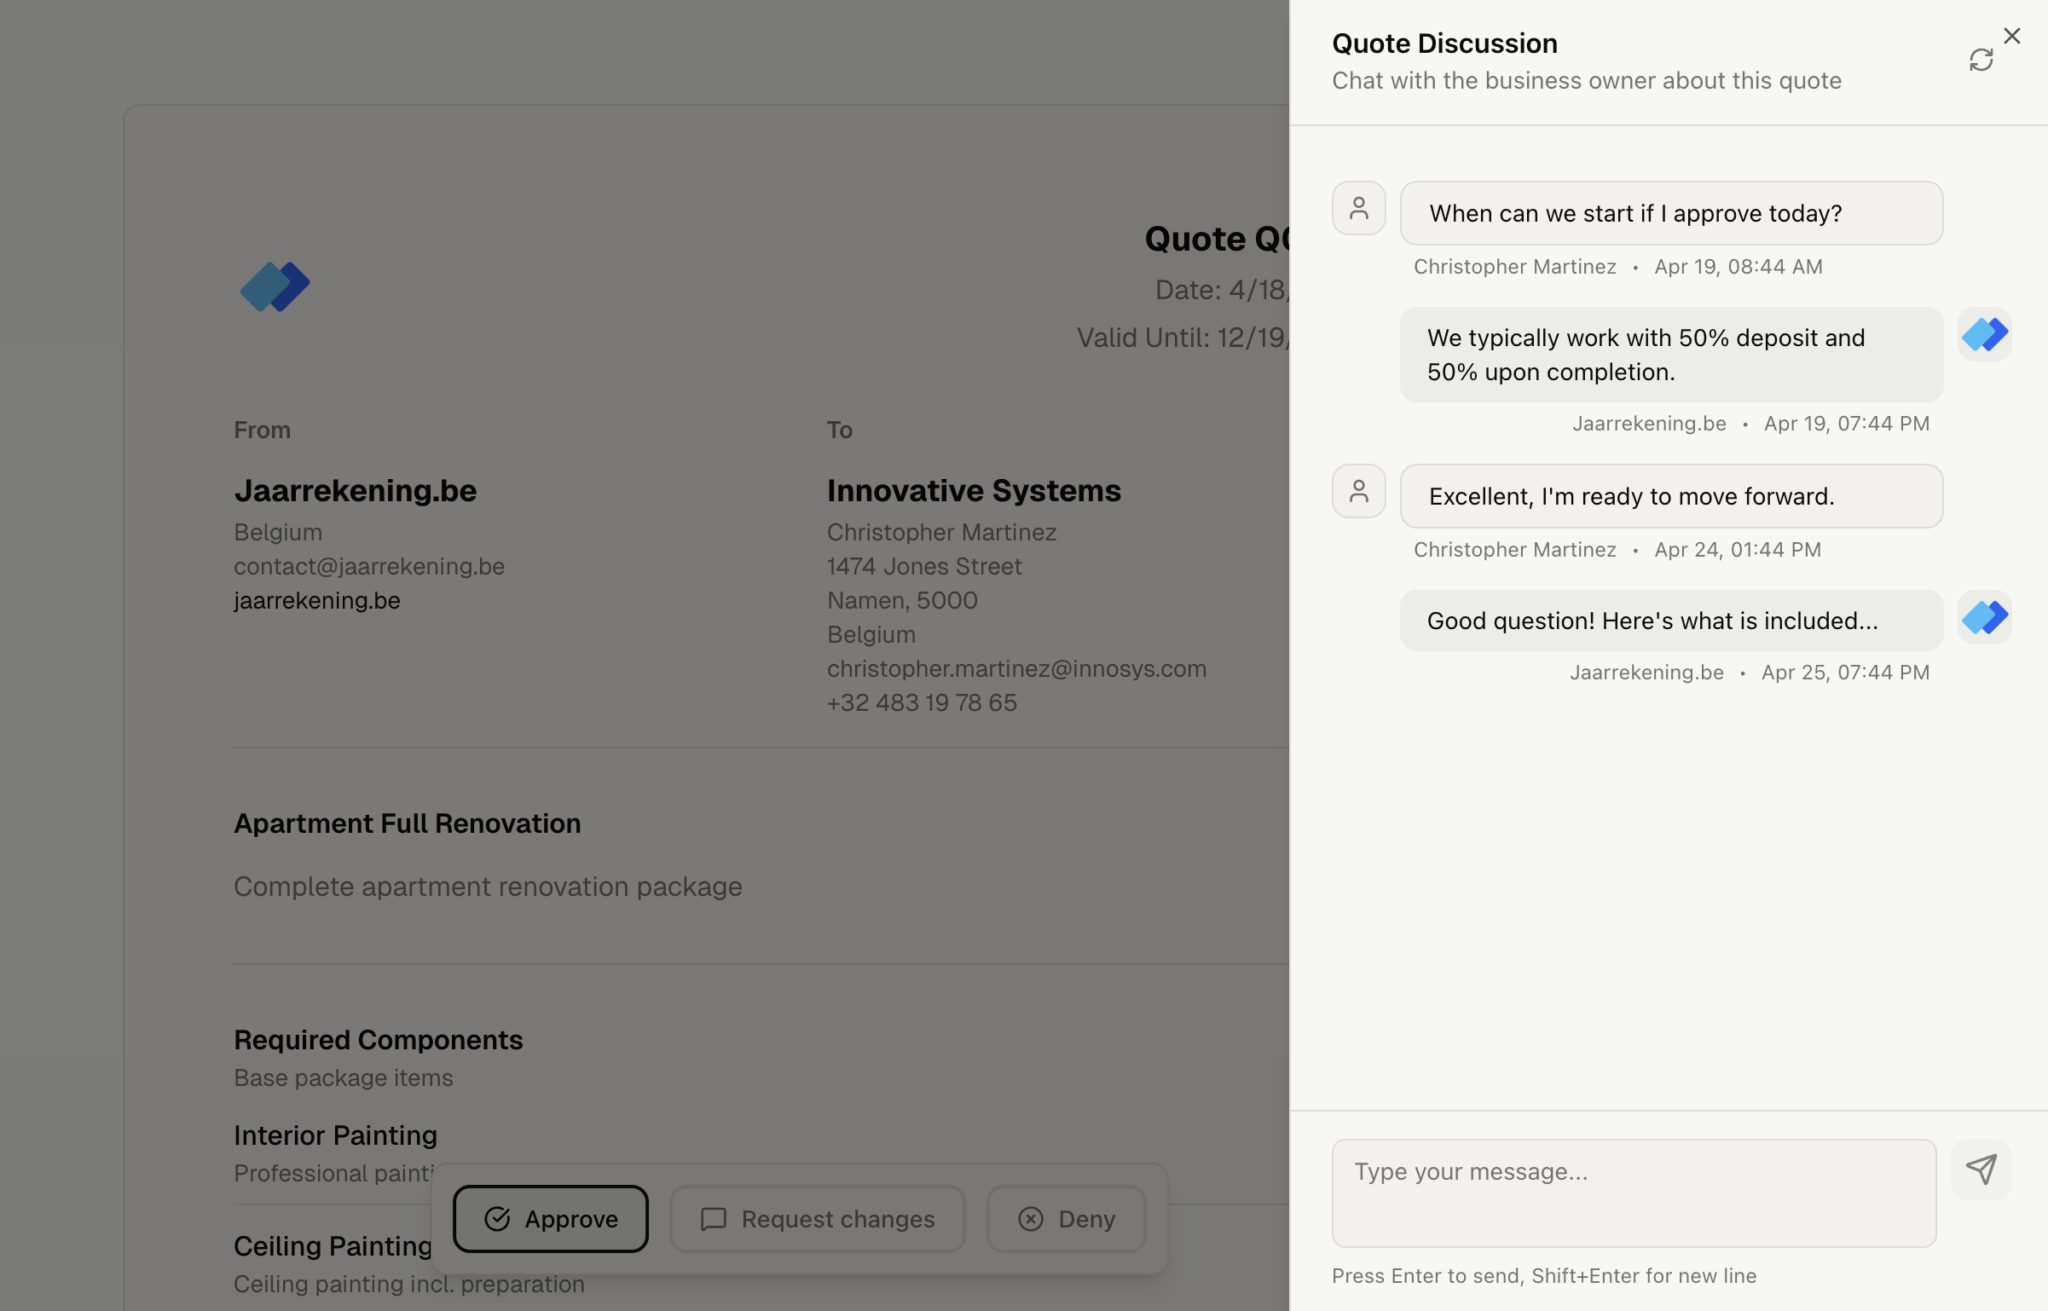
Task: Approve the quote
Action: coord(550,1219)
